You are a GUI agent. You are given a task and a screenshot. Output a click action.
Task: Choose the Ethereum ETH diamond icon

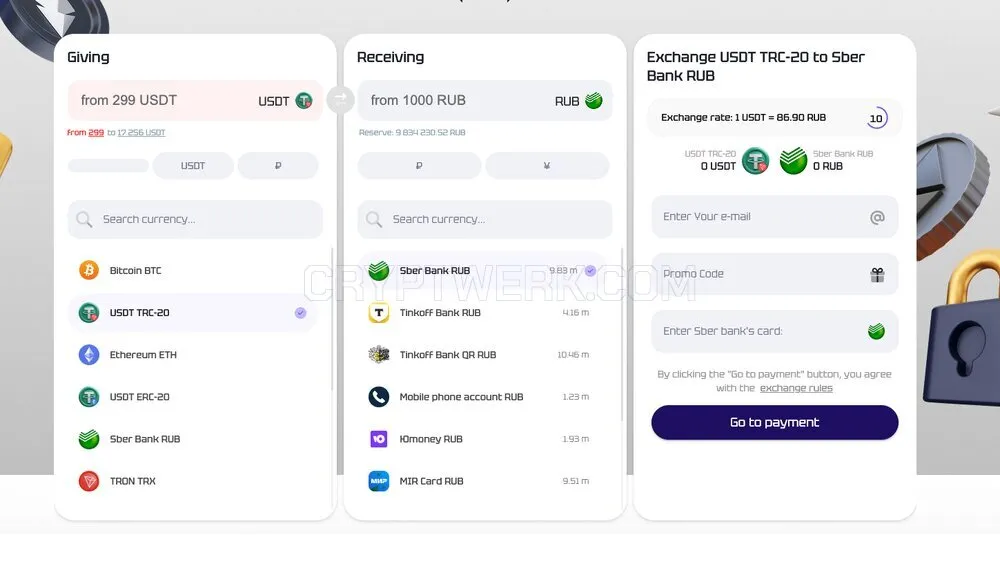click(x=89, y=354)
